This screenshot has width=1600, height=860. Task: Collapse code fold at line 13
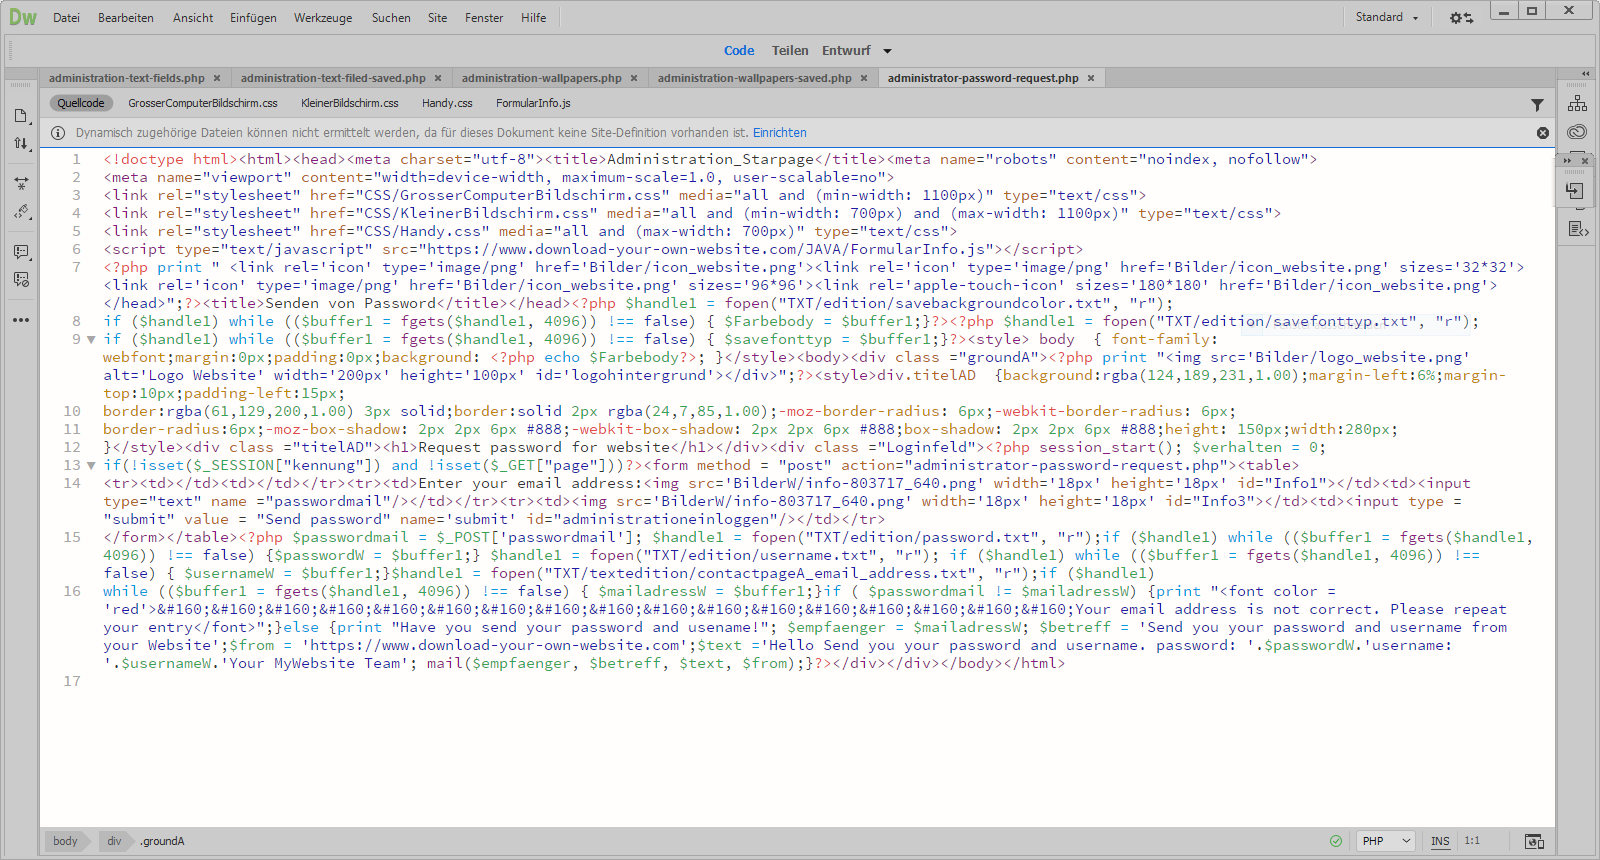[x=91, y=466]
